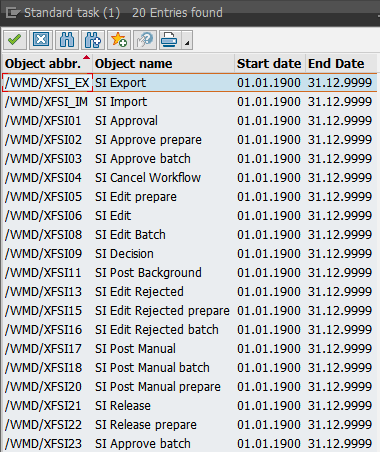This screenshot has height=452, width=380.
Task: Click the SI Release prepare name
Action: pos(146,425)
